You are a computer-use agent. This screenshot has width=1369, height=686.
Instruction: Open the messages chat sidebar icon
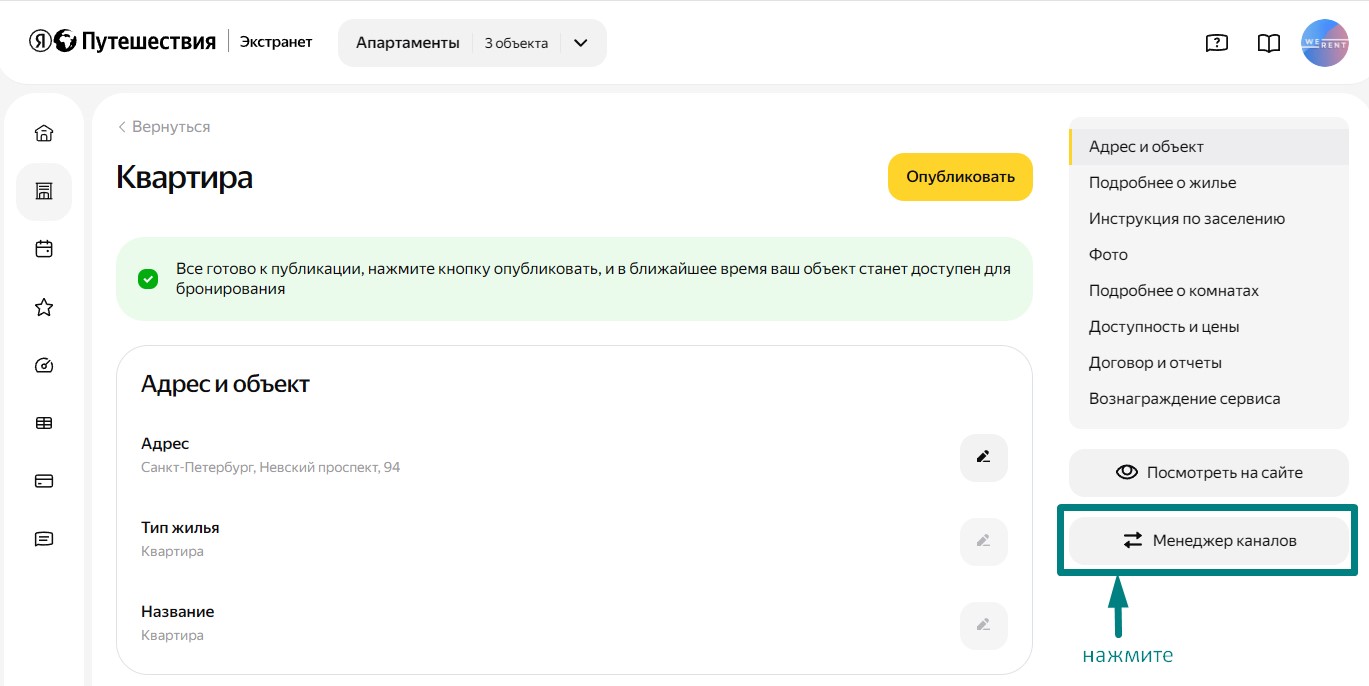click(x=44, y=539)
